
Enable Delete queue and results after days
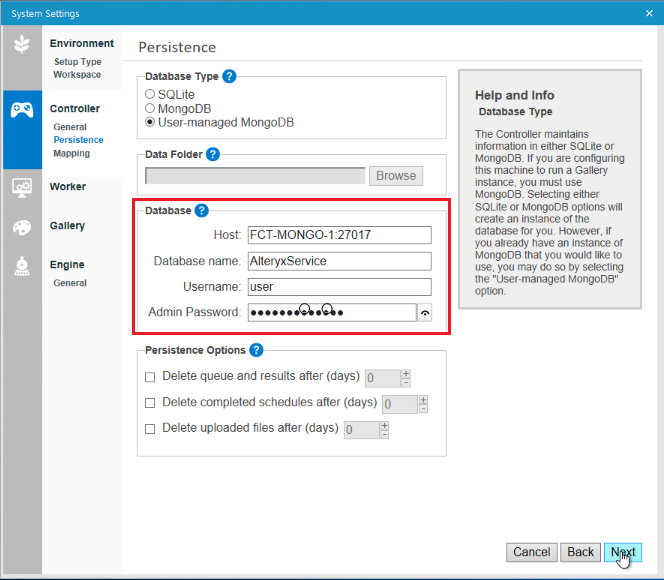click(x=150, y=377)
